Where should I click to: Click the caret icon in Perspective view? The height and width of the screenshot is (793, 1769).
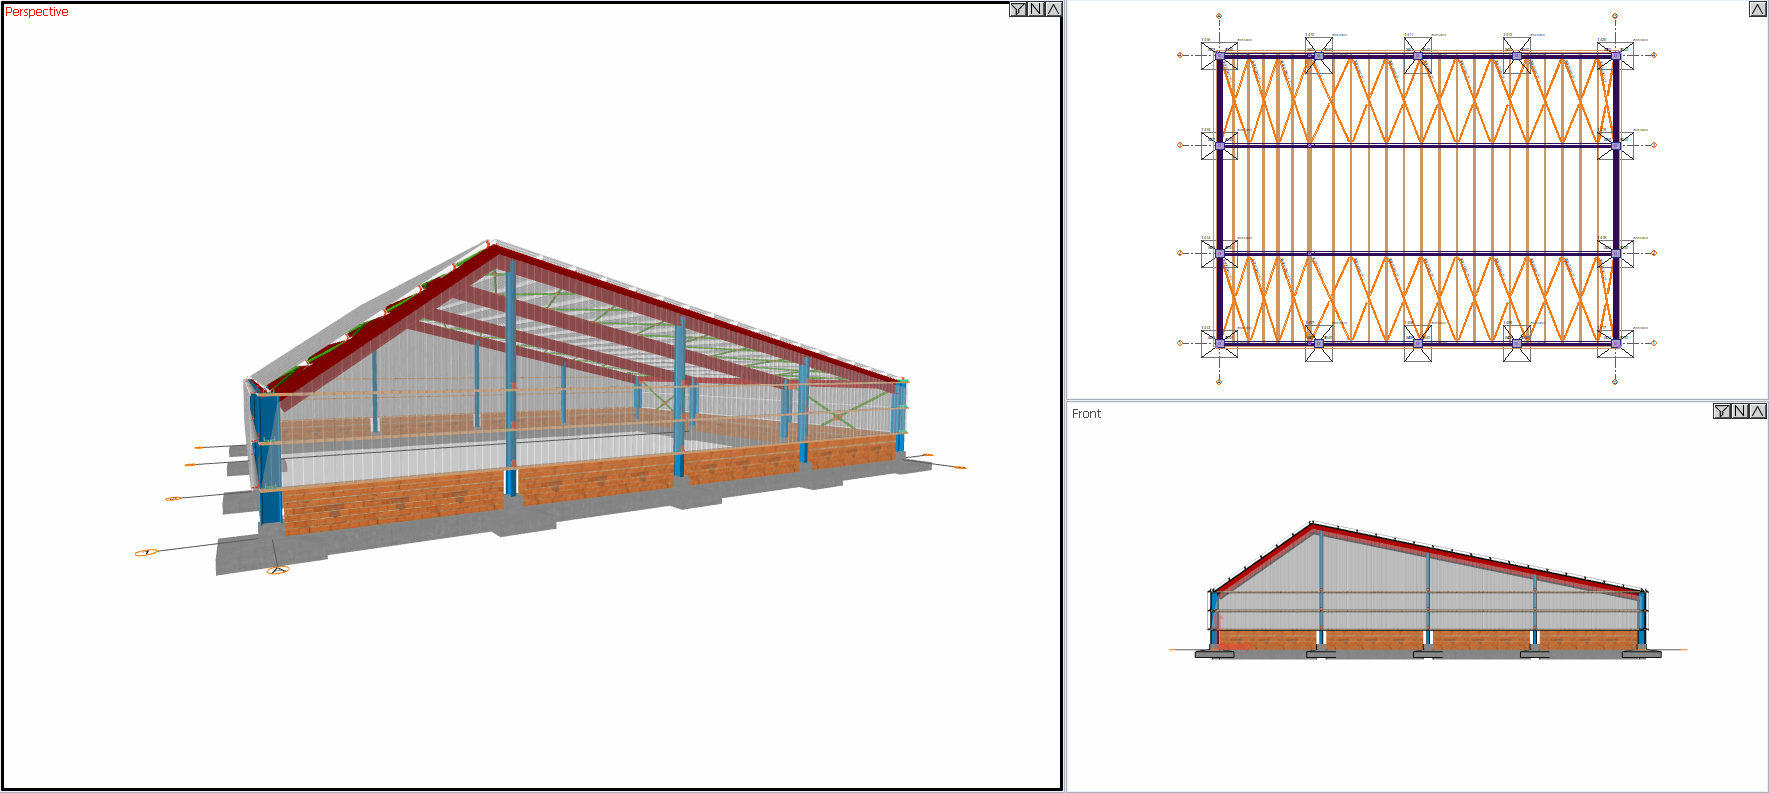tap(1053, 10)
